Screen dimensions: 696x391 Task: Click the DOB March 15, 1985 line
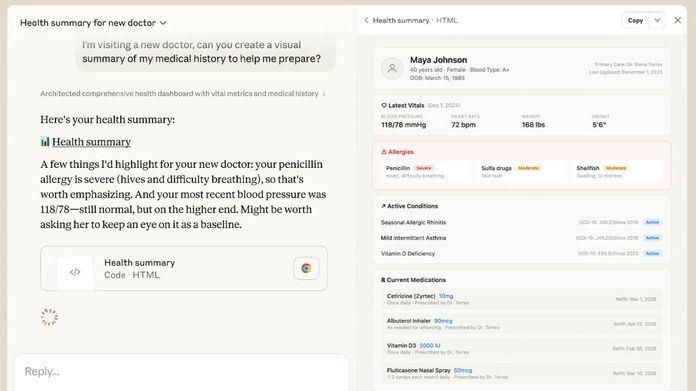tap(437, 78)
